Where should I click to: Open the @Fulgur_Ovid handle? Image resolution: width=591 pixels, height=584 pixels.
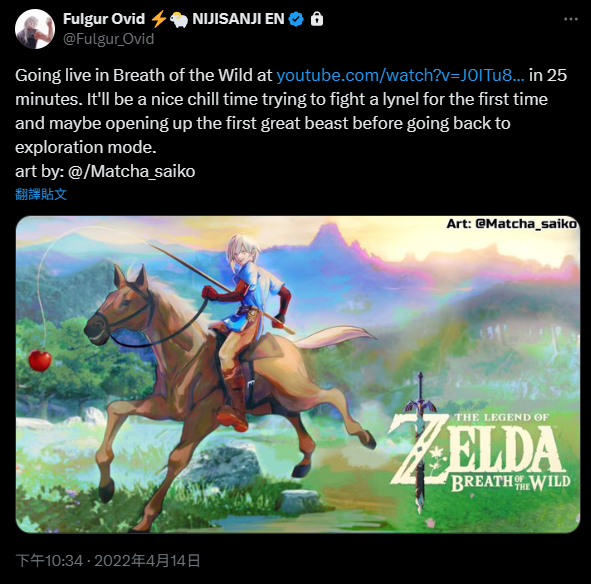click(109, 39)
